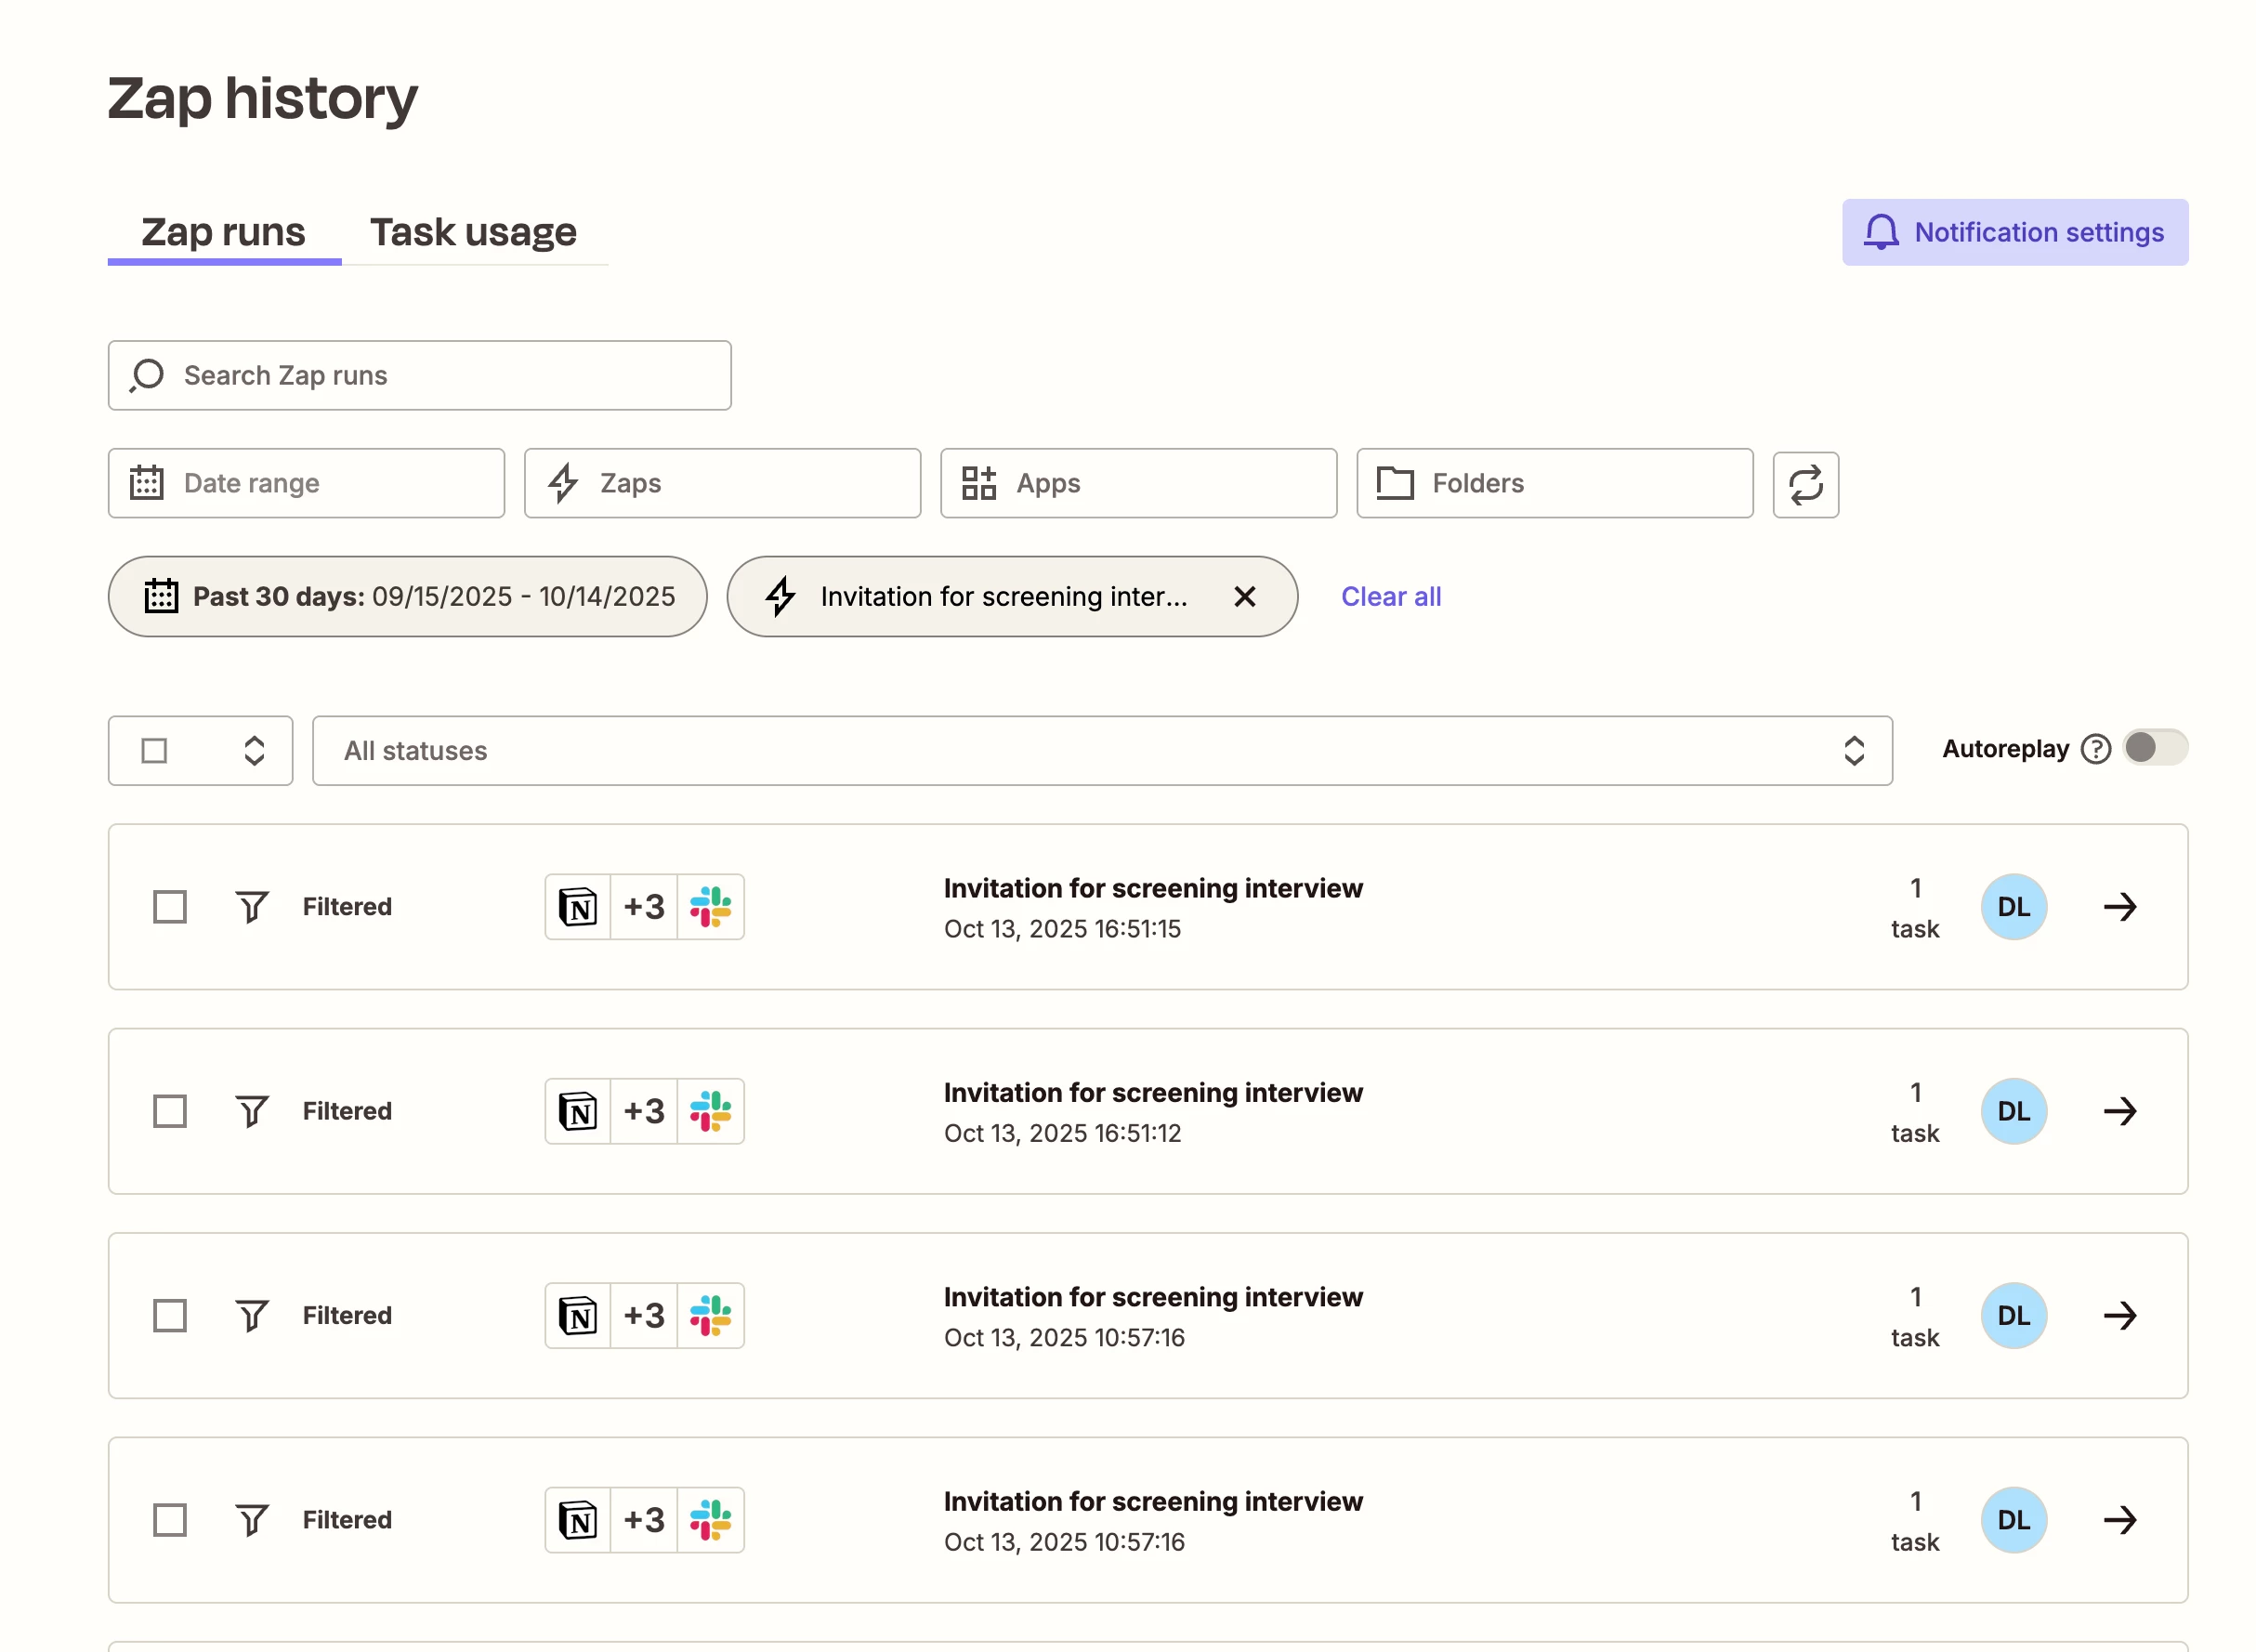
Task: Check the first Filtered run checkbox
Action: click(x=170, y=907)
